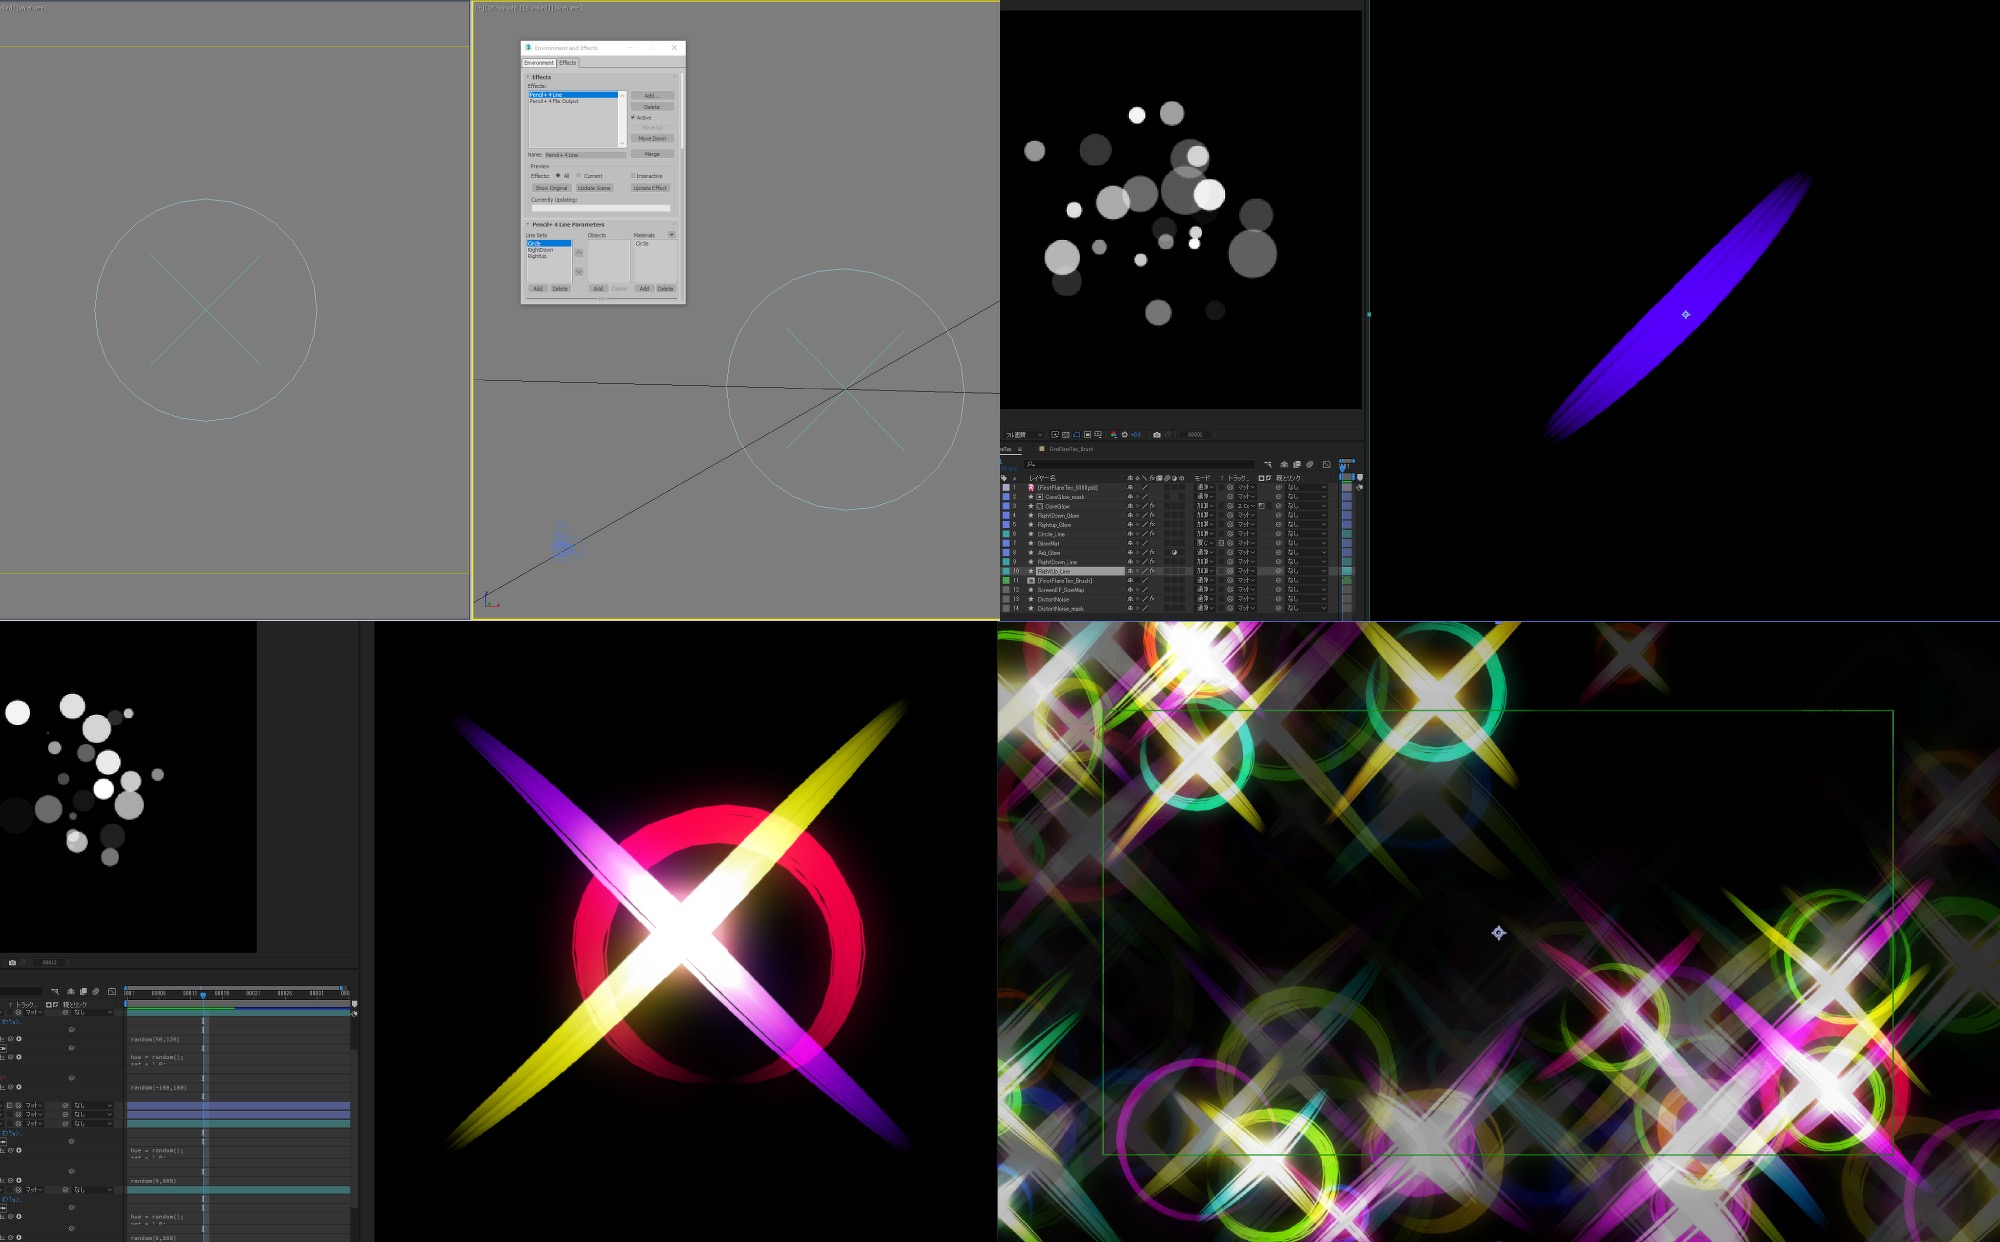Open parent link dropdown for Circle_Line layer
The height and width of the screenshot is (1242, 2000).
1305,534
